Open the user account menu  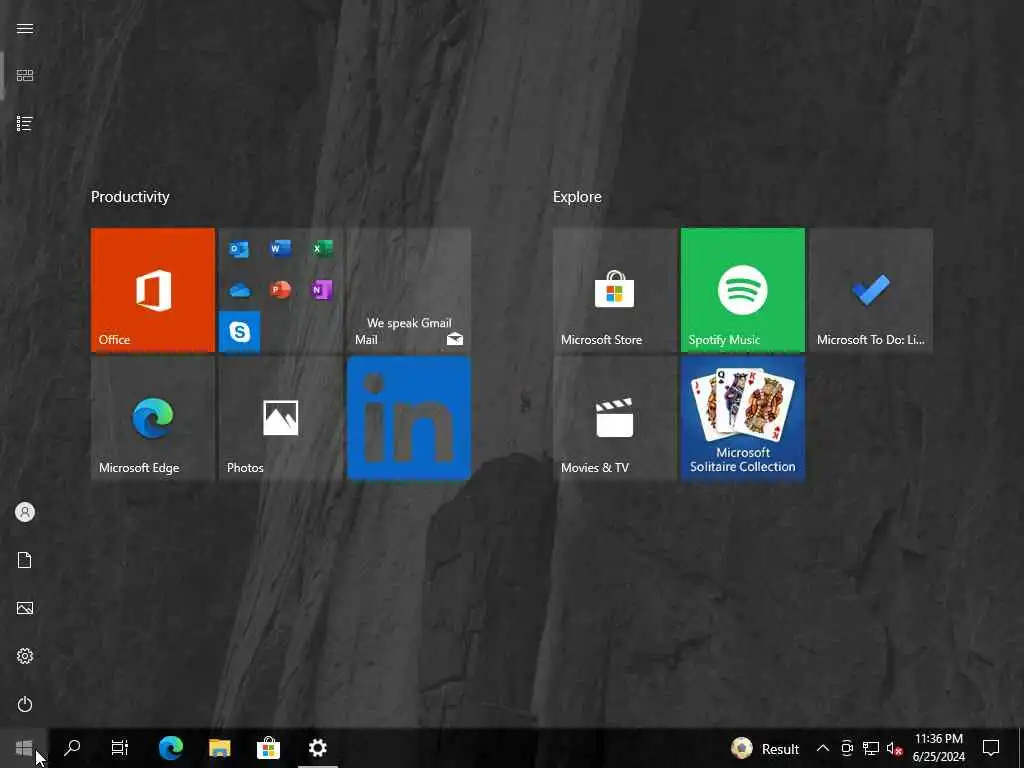25,512
